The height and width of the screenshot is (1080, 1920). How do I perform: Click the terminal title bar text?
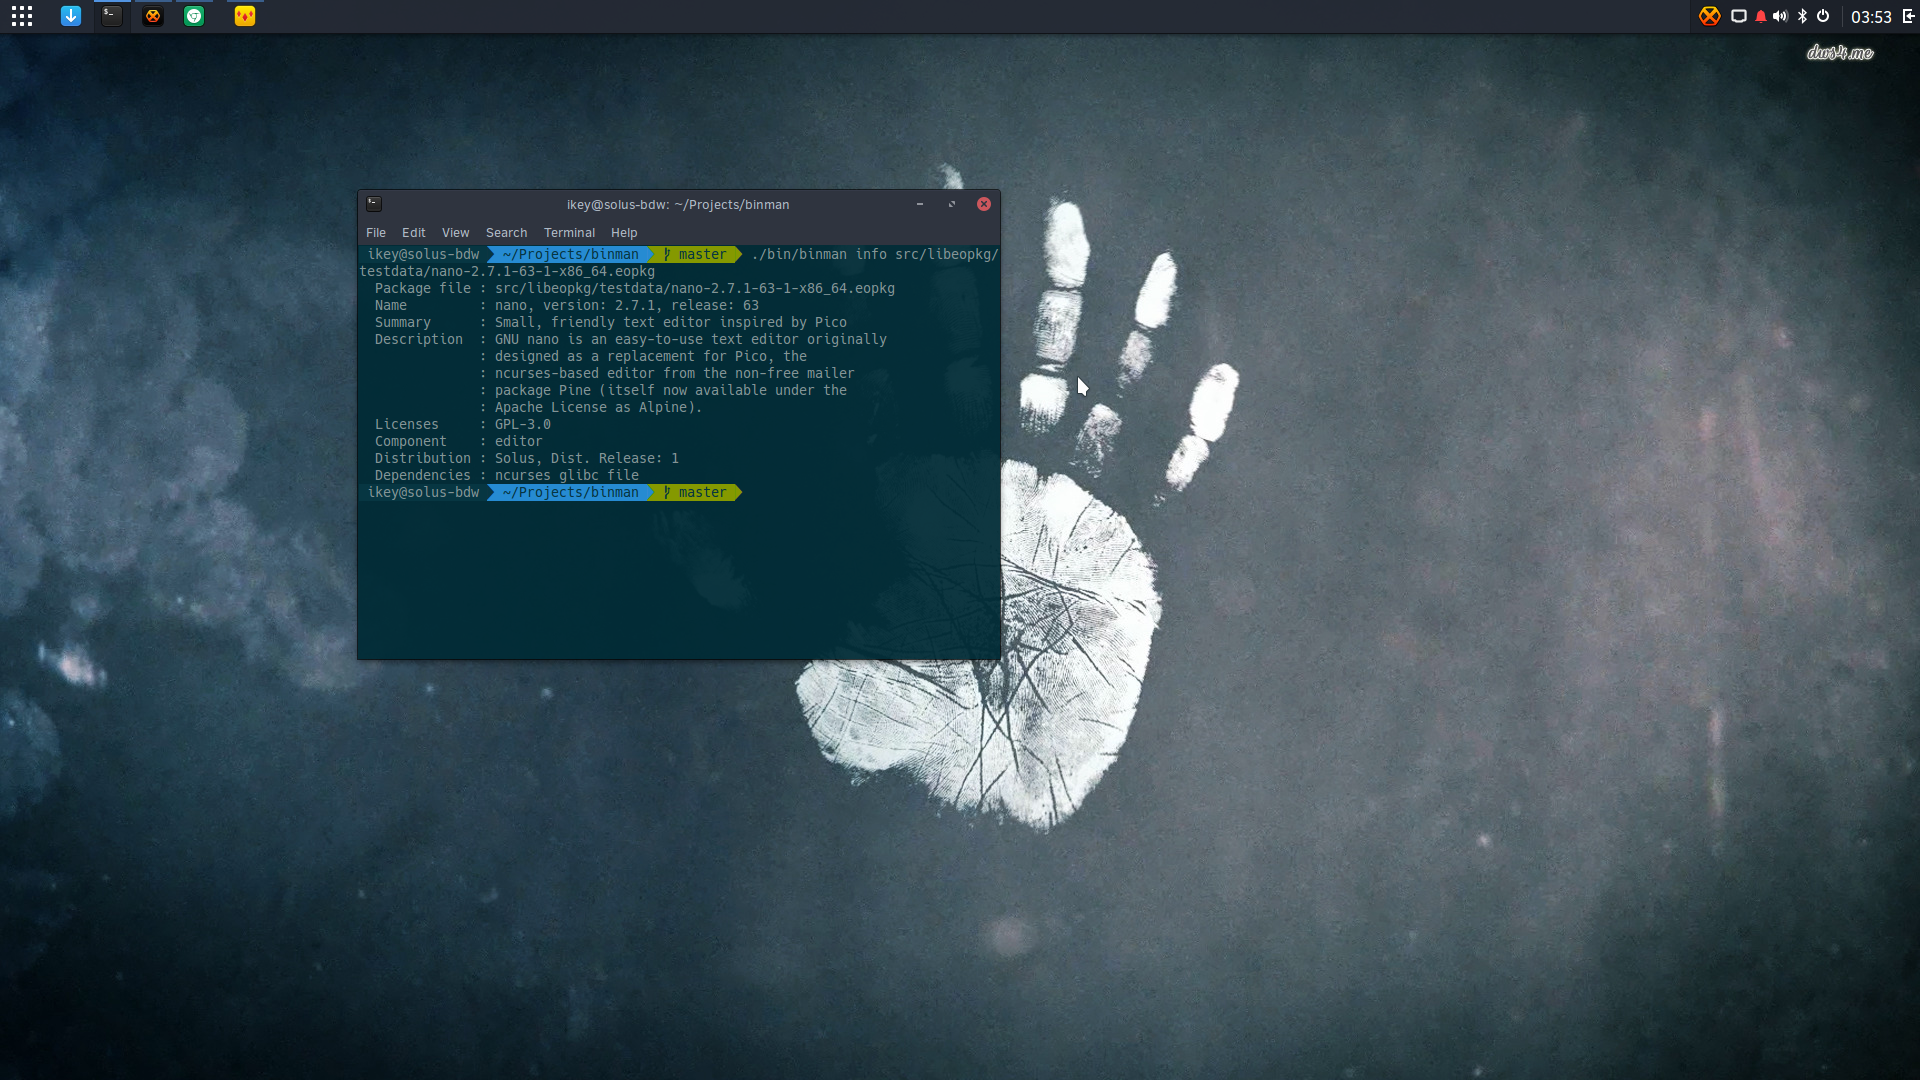[x=678, y=205]
